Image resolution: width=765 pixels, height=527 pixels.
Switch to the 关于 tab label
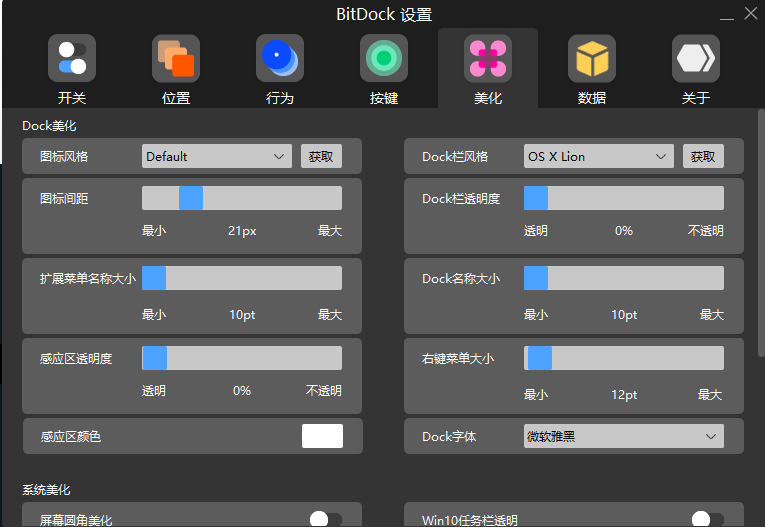696,98
